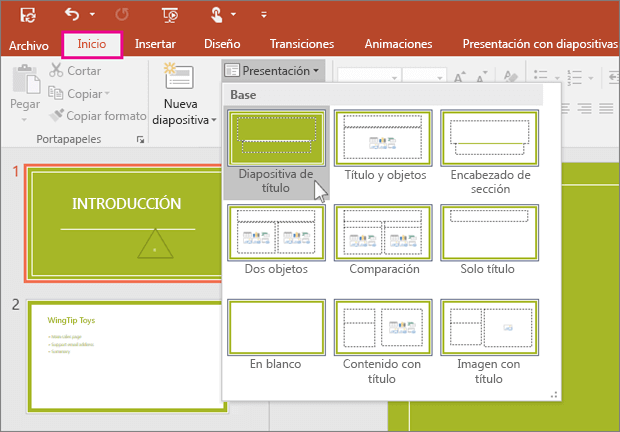Expand Portapapeles dialog launcher
Image resolution: width=620 pixels, height=432 pixels.
click(x=140, y=139)
